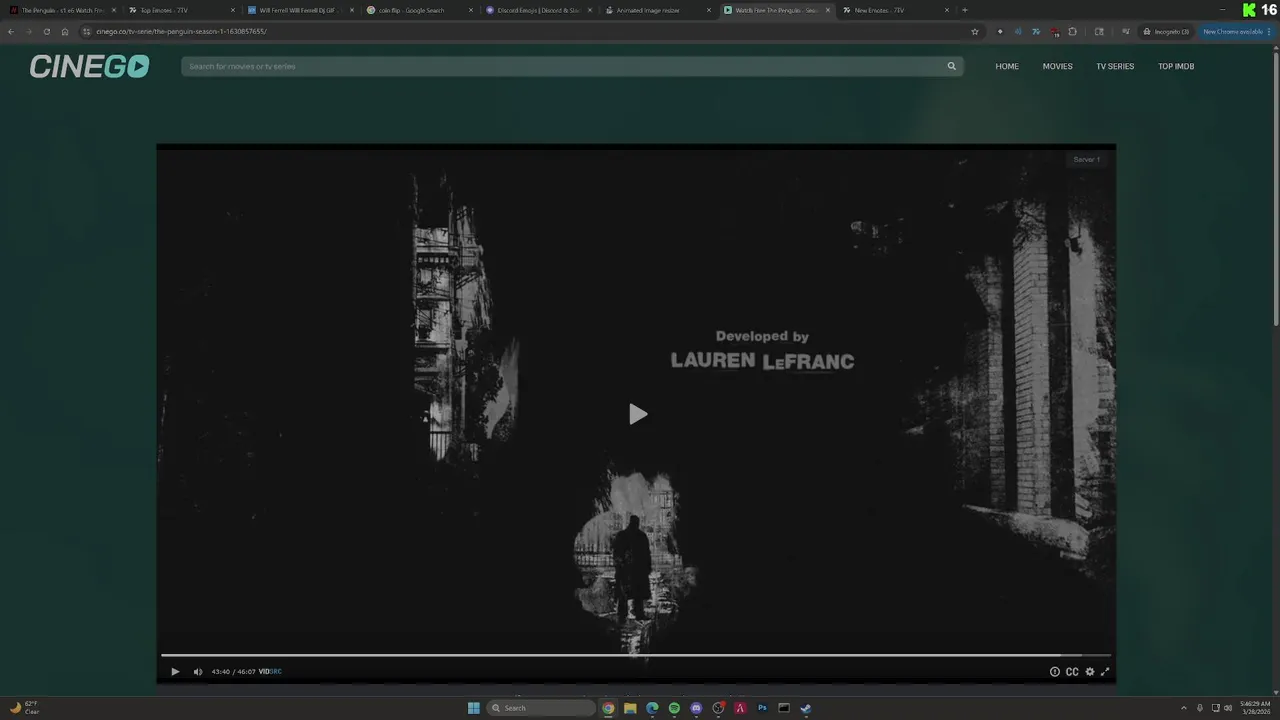Click the taskbar Search box
The image size is (1280, 720).
542,708
